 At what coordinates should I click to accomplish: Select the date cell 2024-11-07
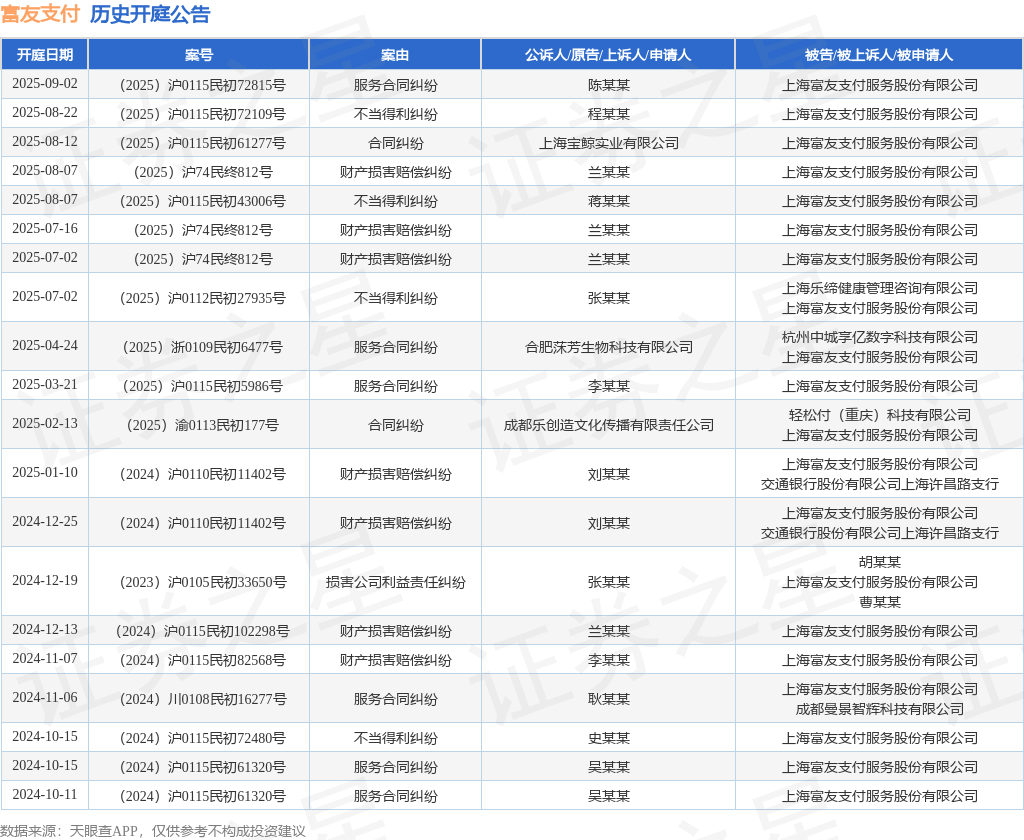click(44, 658)
